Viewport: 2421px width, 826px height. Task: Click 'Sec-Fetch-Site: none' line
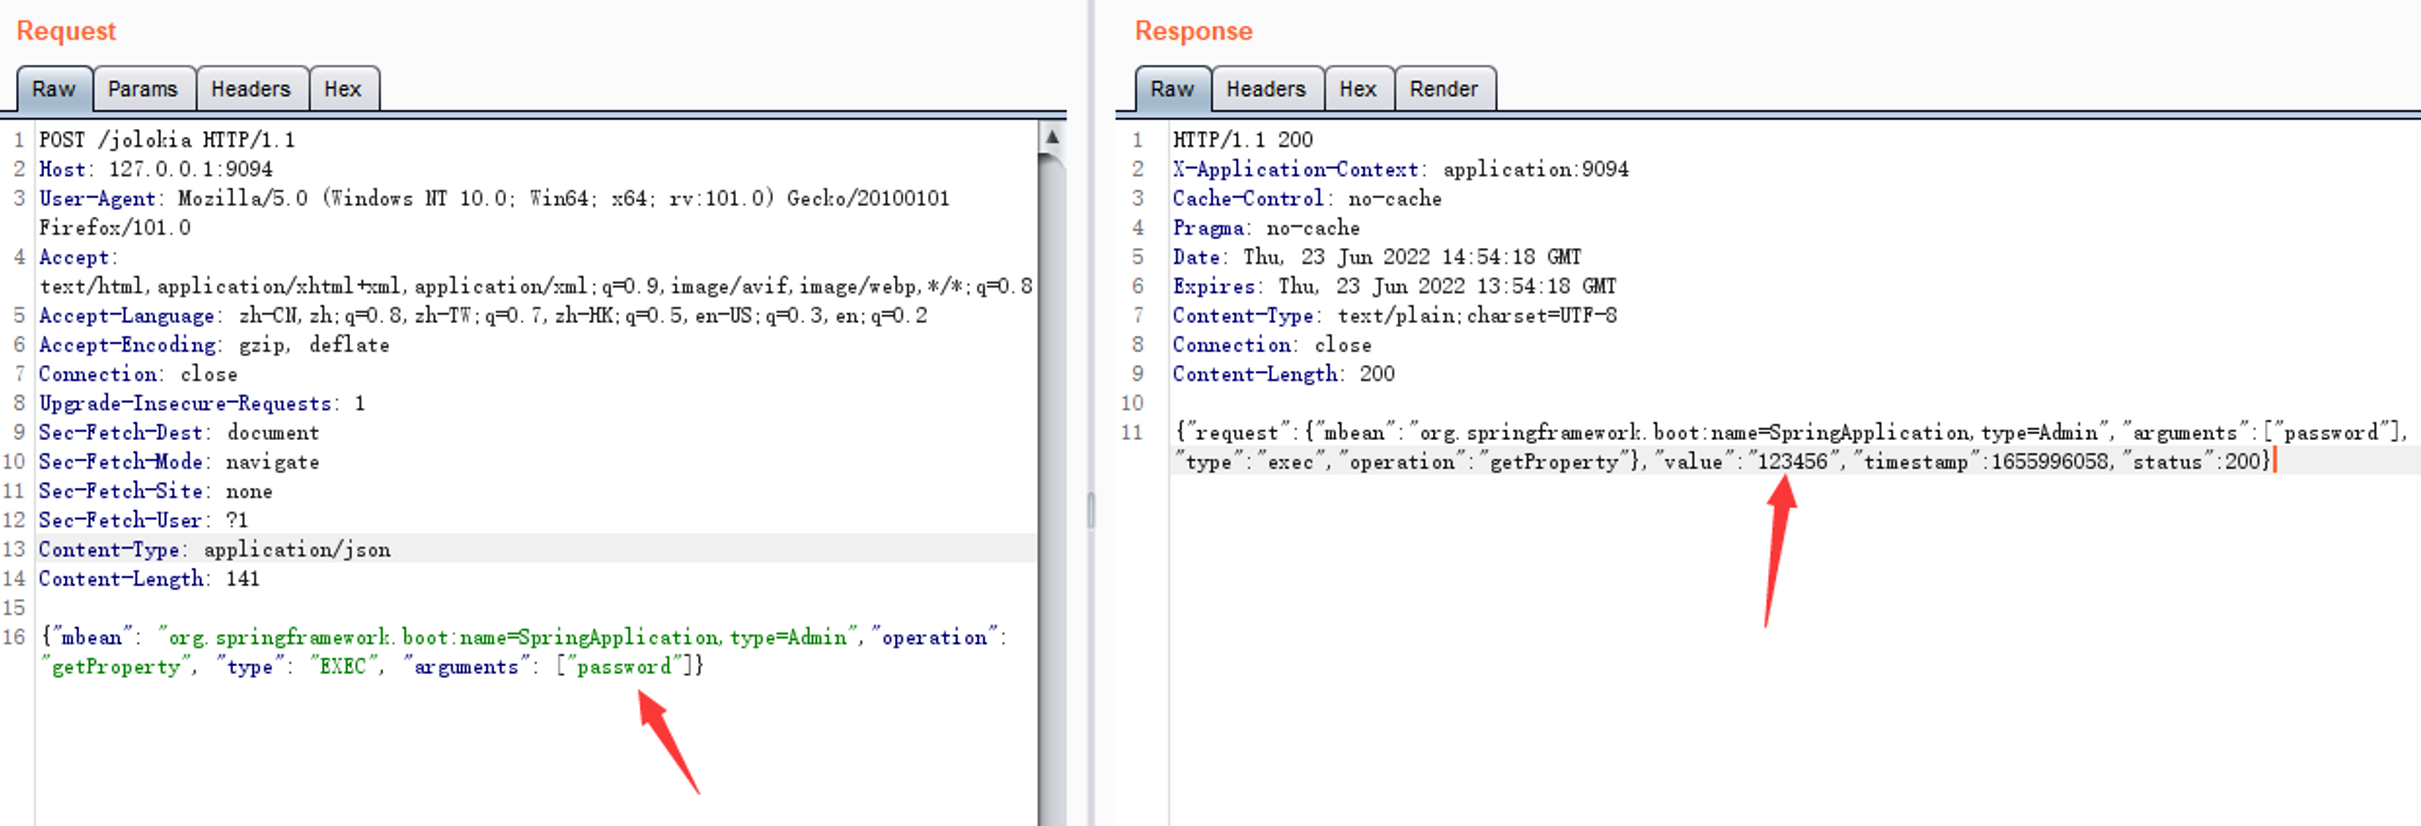tap(156, 491)
